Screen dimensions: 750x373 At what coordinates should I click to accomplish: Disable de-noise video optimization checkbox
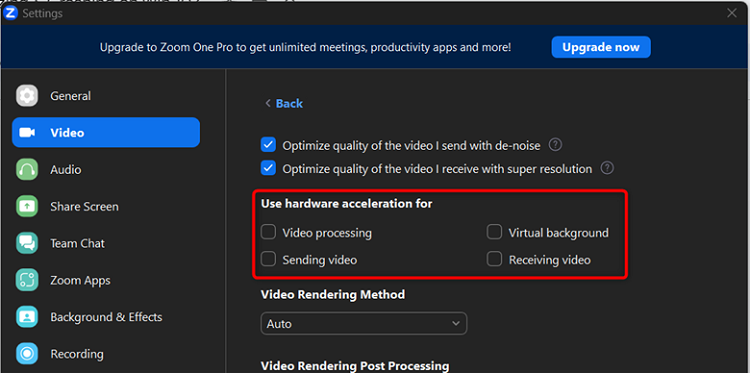[x=268, y=144]
